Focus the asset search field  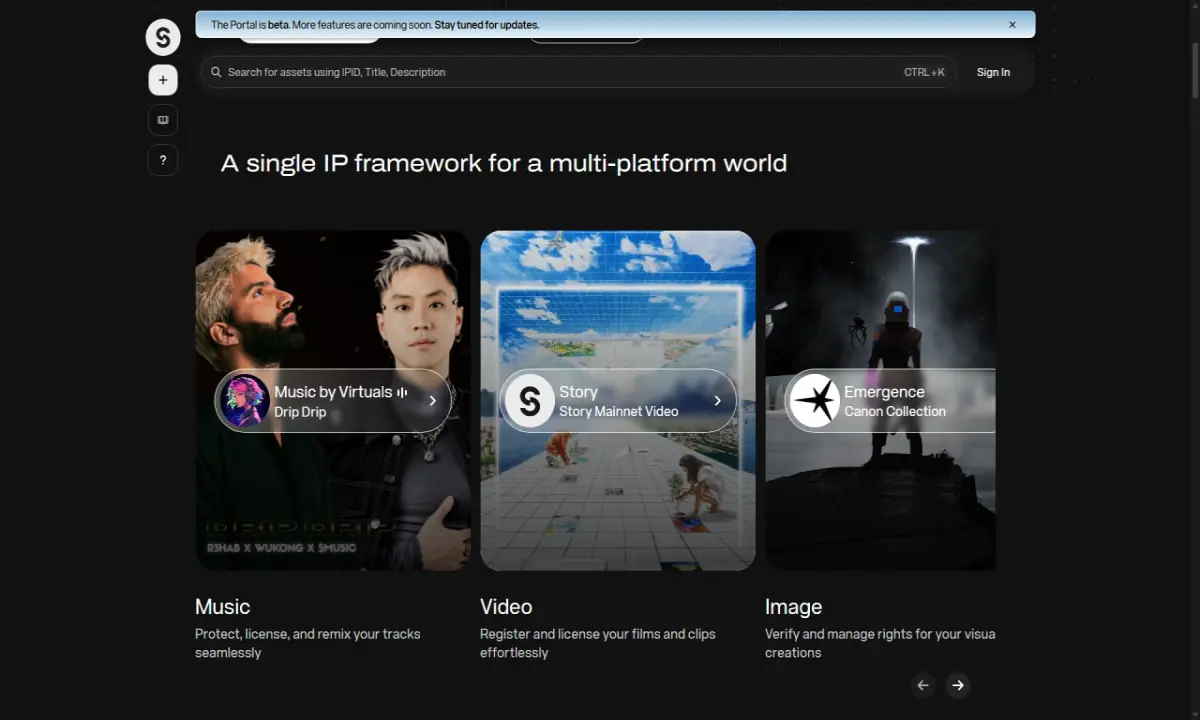(578, 72)
